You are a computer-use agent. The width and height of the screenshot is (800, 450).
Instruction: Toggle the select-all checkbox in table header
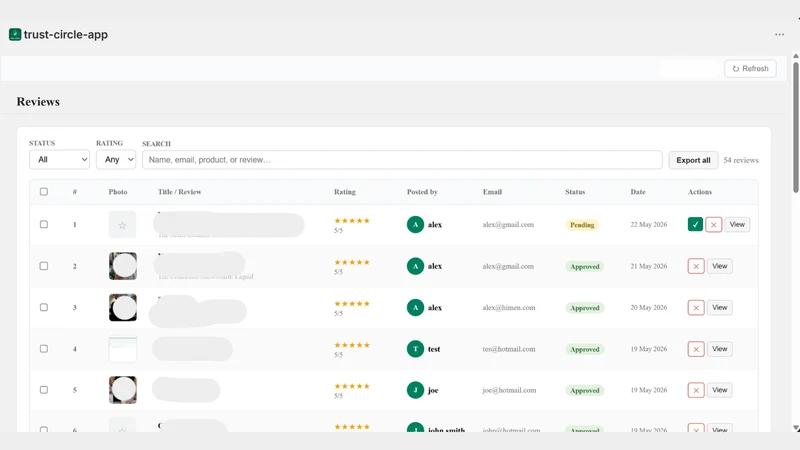44,192
